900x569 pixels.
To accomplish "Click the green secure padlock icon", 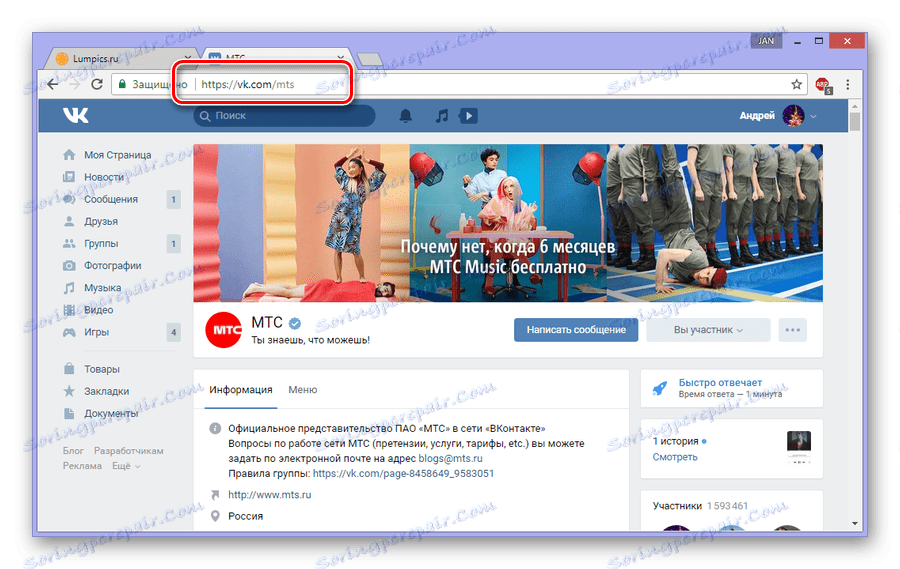I will pos(122,84).
